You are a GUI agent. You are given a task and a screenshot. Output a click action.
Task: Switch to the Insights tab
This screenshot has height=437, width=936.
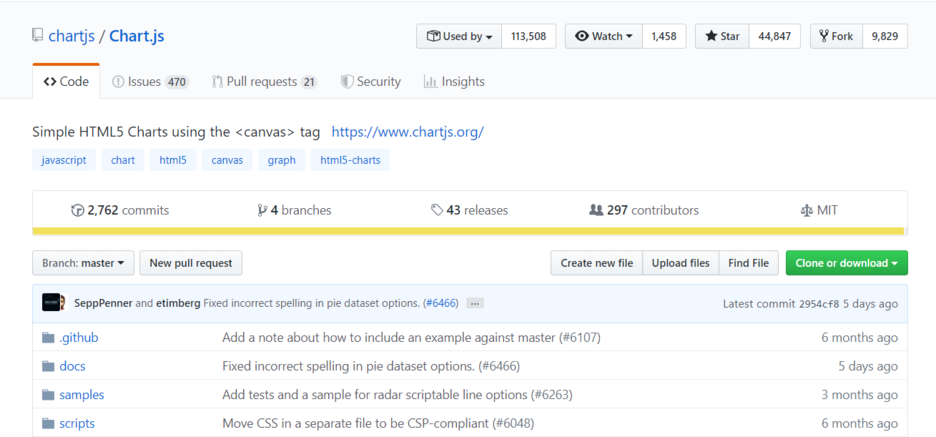pos(454,82)
